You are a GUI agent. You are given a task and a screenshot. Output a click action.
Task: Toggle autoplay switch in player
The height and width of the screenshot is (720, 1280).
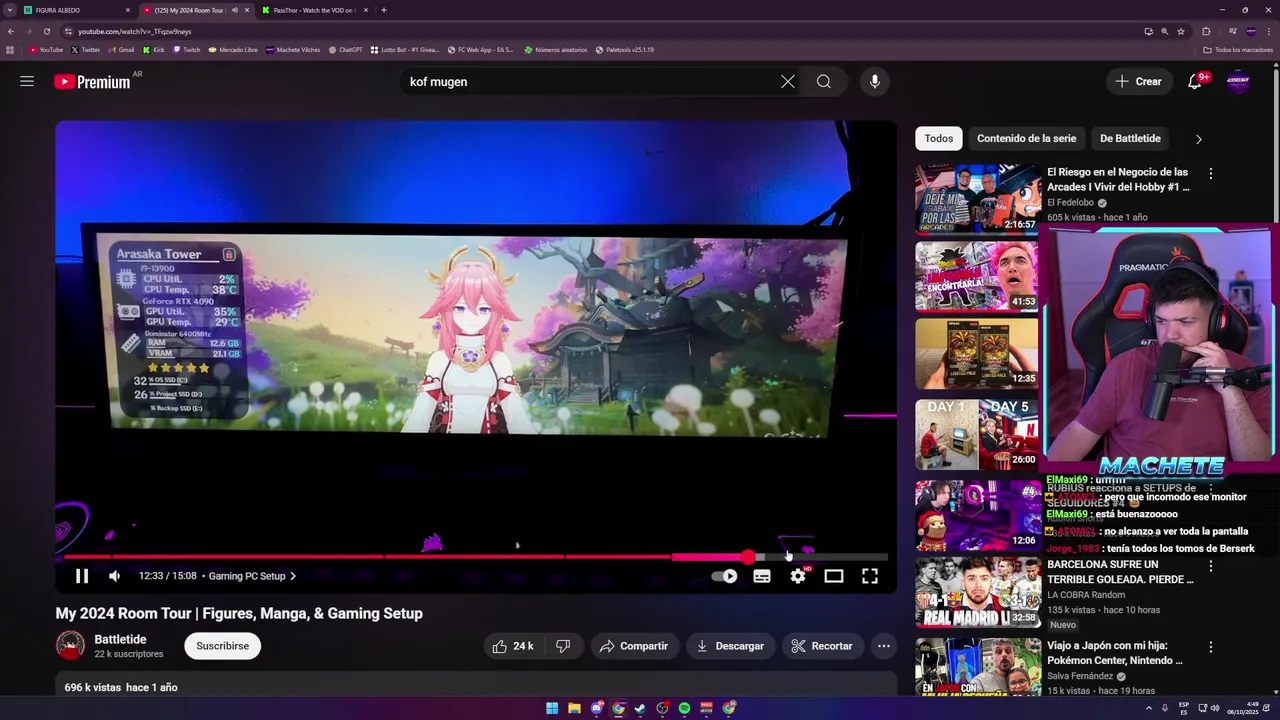point(725,576)
